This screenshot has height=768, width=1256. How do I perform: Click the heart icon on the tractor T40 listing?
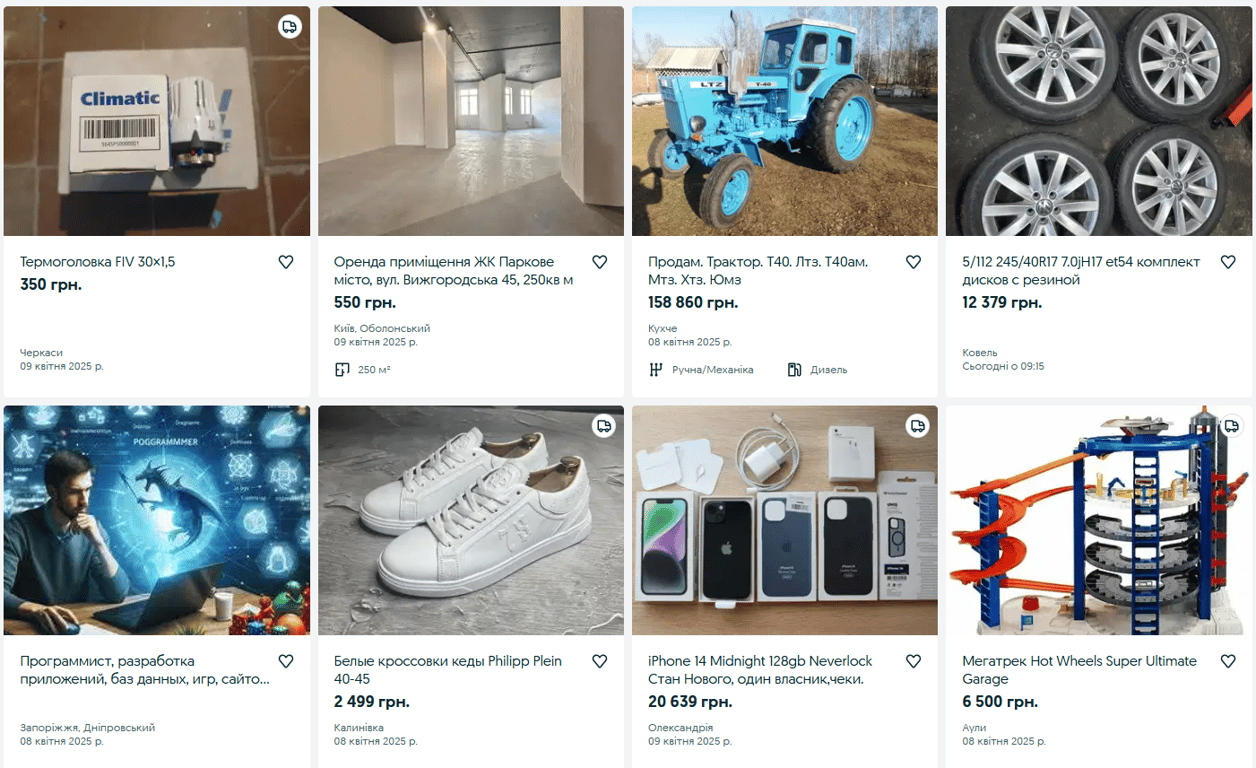[x=913, y=261]
